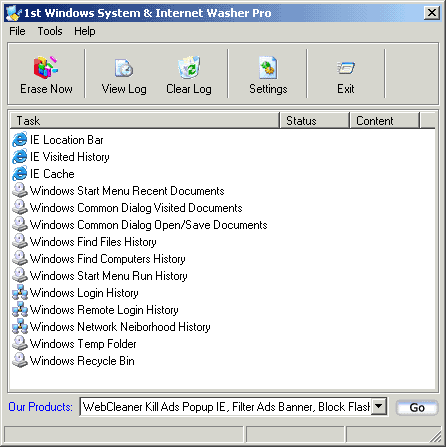The height and width of the screenshot is (447, 446).
Task: Click icon next to Windows Common Dialog Visited Documents
Action: pos(20,207)
